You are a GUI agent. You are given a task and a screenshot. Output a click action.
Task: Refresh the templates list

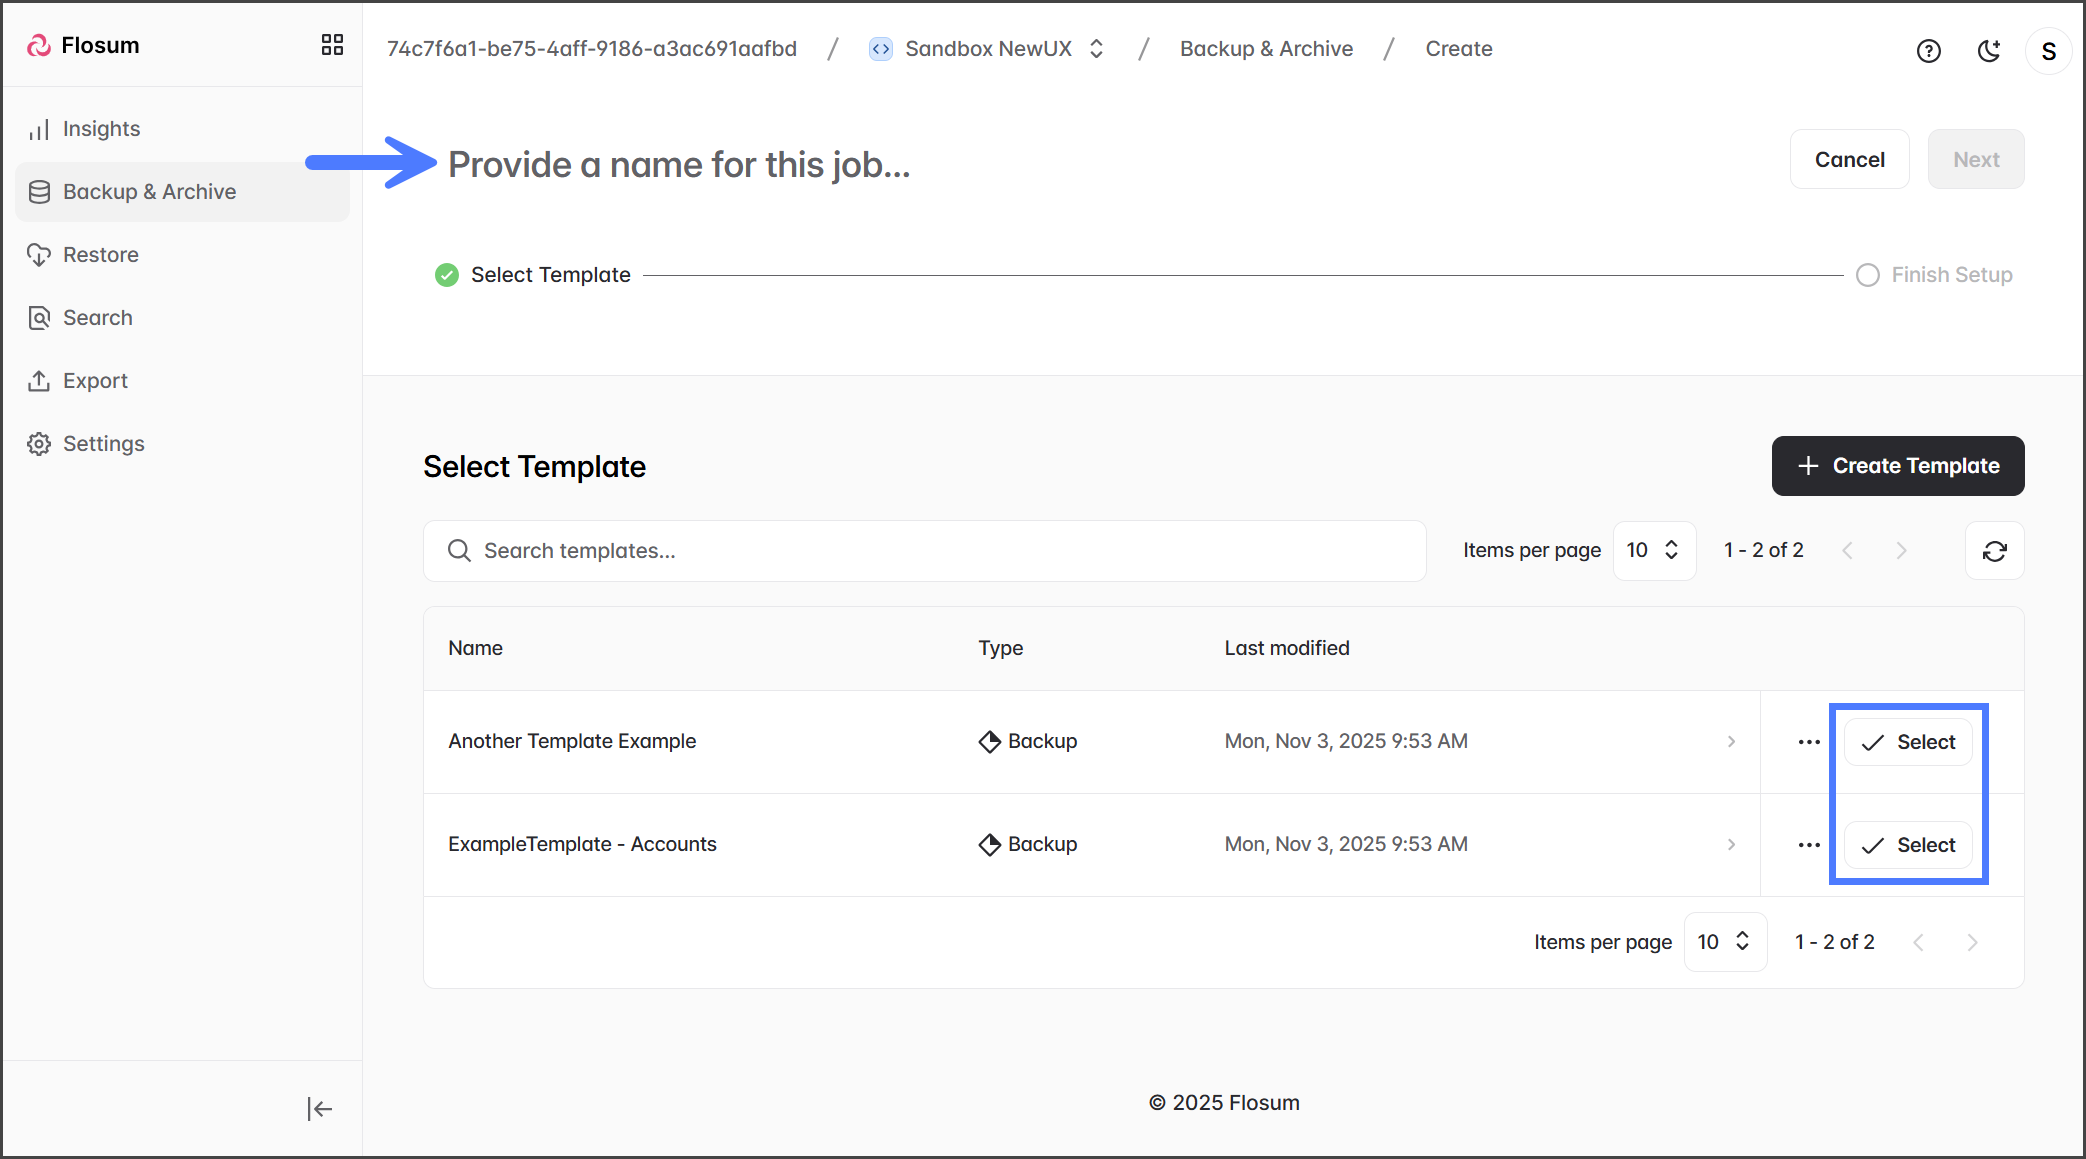[x=1994, y=551]
